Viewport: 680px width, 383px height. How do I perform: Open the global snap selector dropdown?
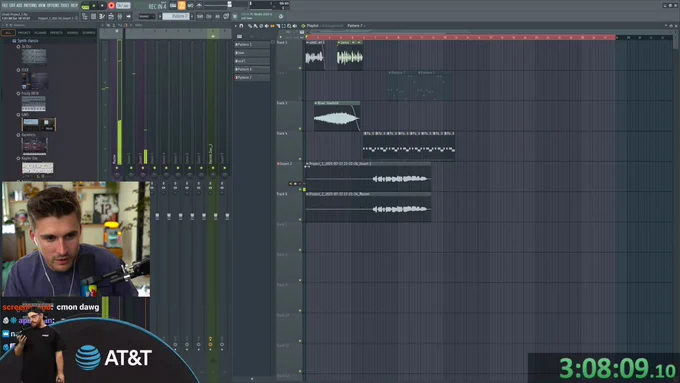tap(147, 16)
